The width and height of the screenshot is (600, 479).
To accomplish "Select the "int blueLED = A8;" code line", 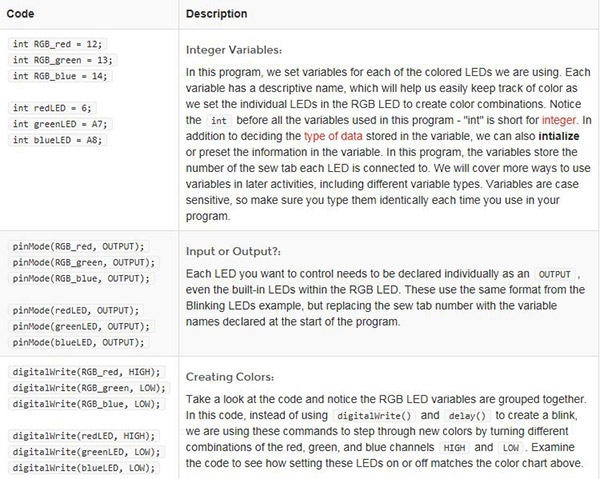I will pyautogui.click(x=57, y=140).
